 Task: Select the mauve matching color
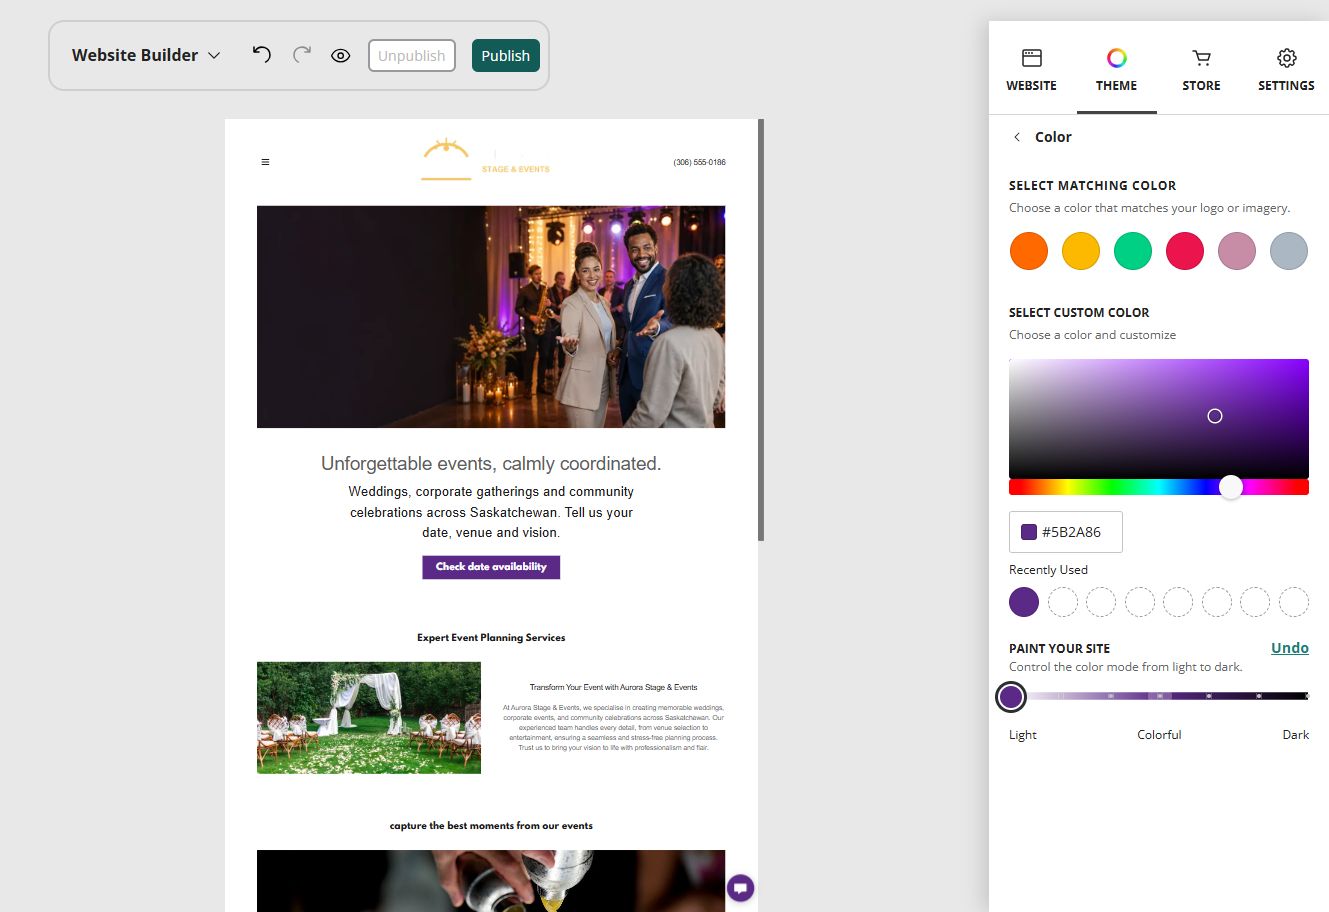point(1237,251)
